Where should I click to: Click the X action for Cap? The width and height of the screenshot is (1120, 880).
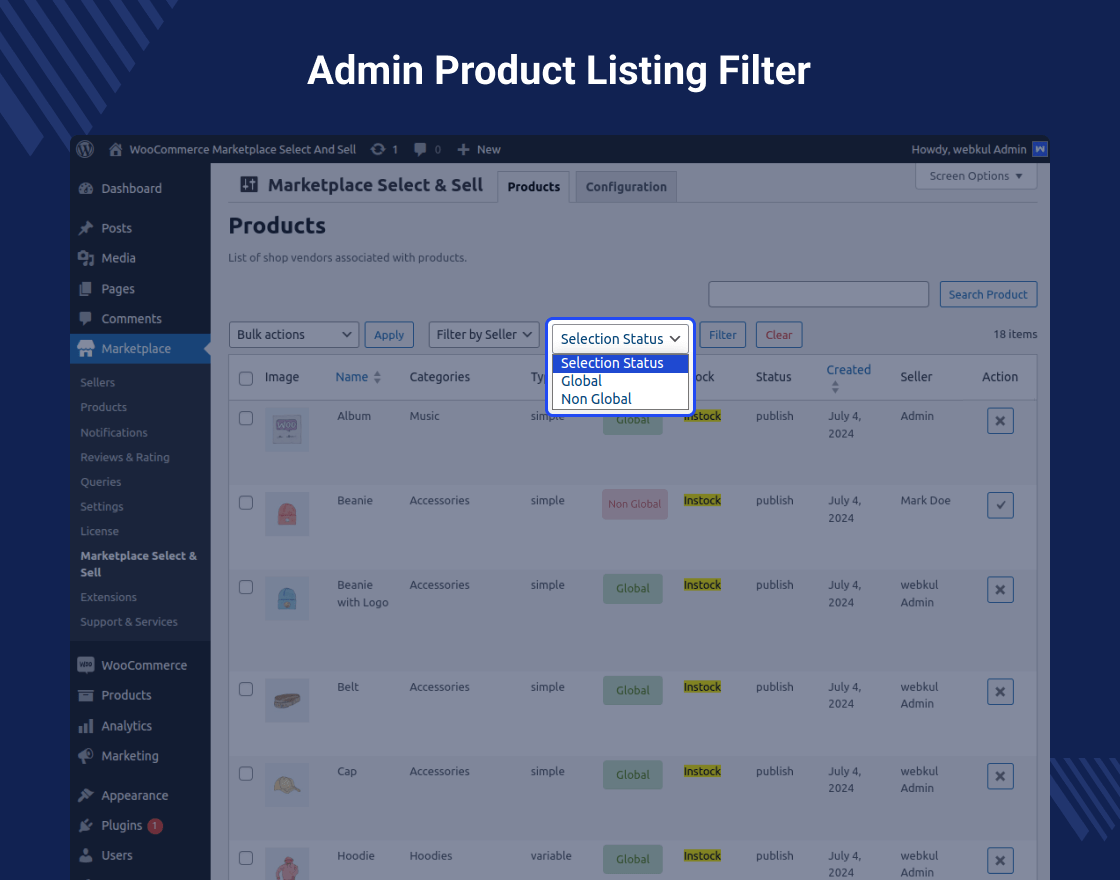pos(1000,776)
